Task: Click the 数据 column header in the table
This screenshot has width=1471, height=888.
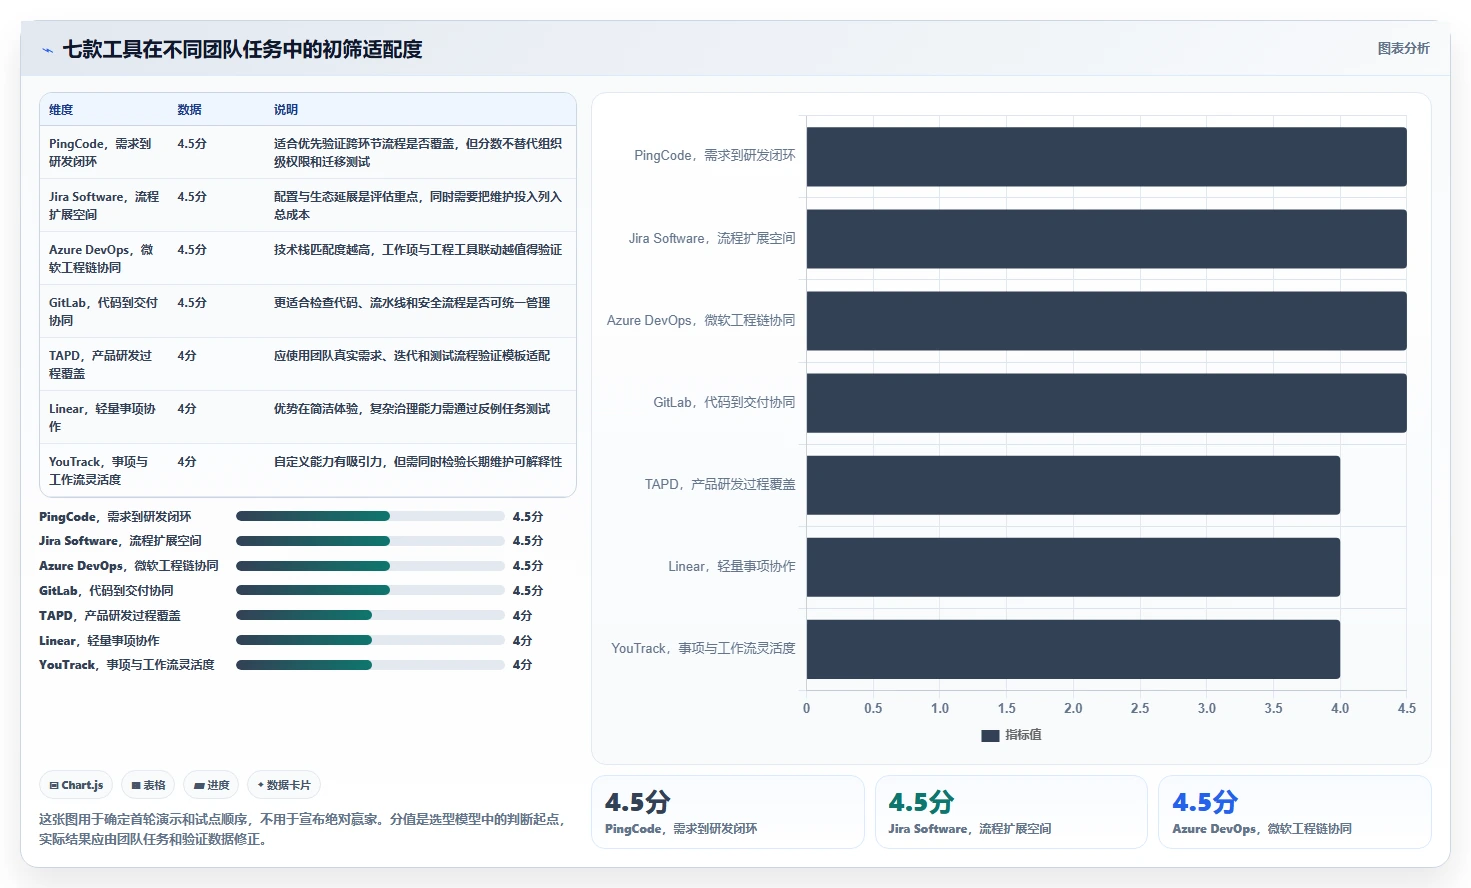Action: [x=190, y=110]
